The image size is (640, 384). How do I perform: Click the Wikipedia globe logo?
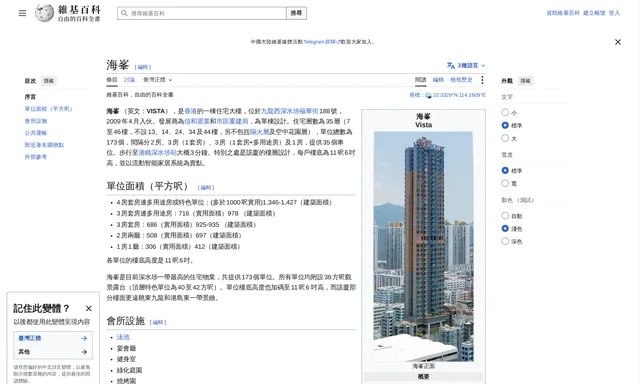(44, 13)
